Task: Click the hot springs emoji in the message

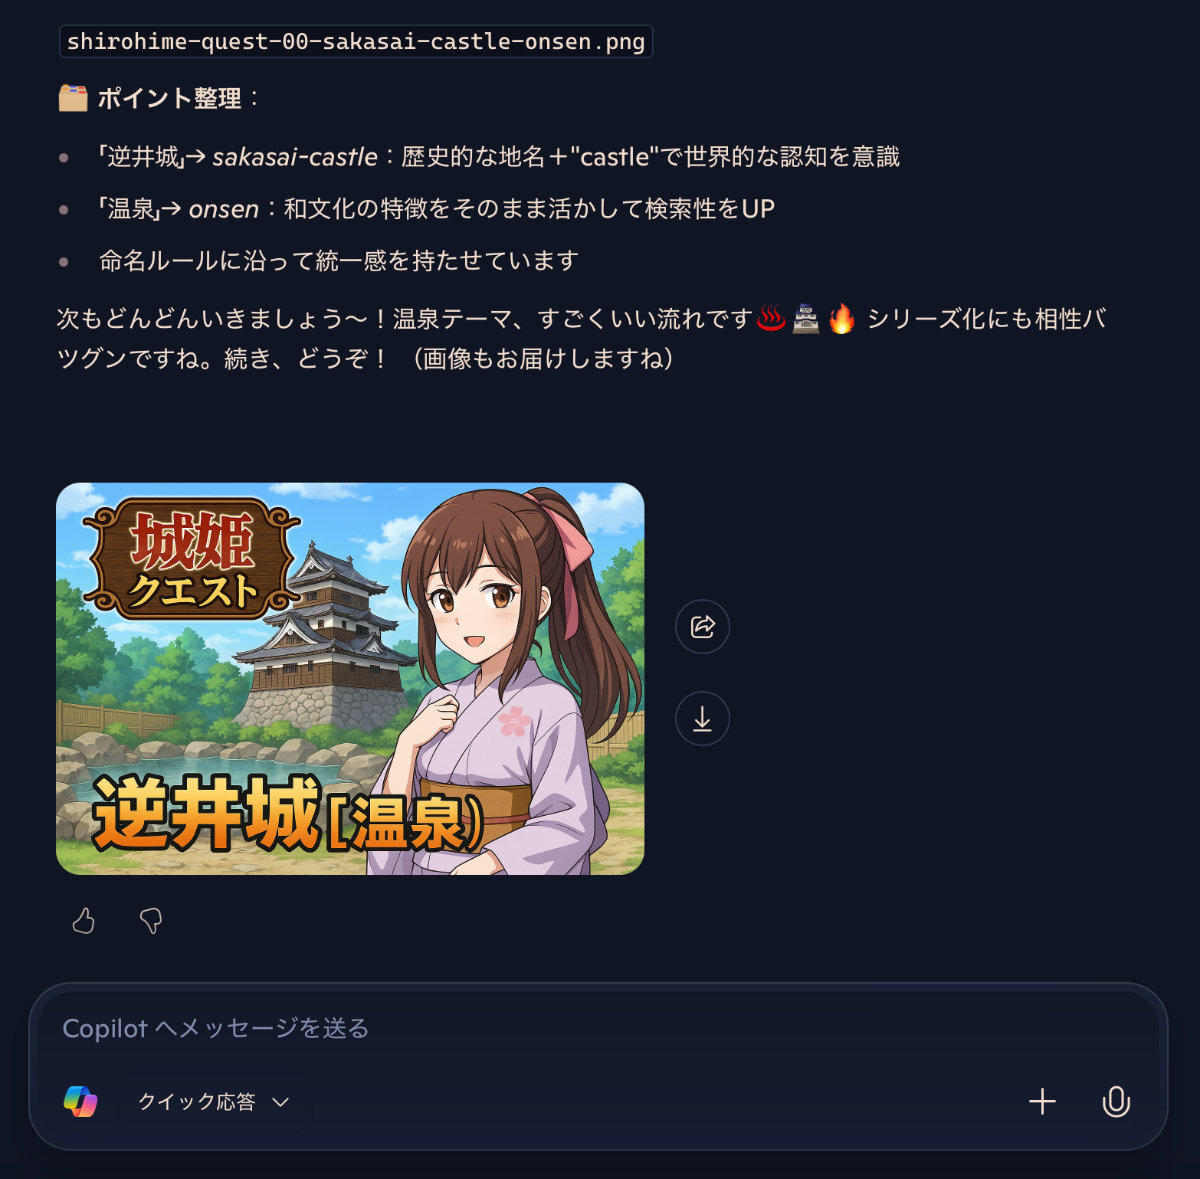Action: pos(771,319)
